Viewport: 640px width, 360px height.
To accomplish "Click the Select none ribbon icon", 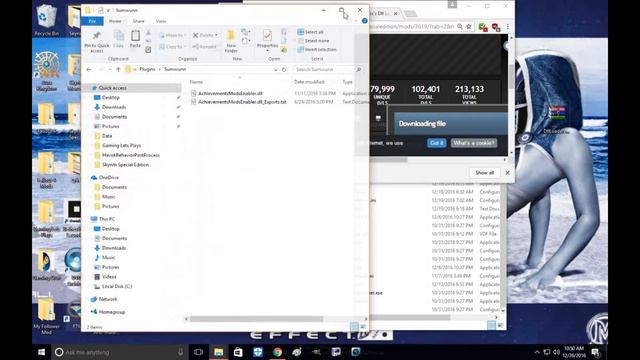I will pos(313,41).
